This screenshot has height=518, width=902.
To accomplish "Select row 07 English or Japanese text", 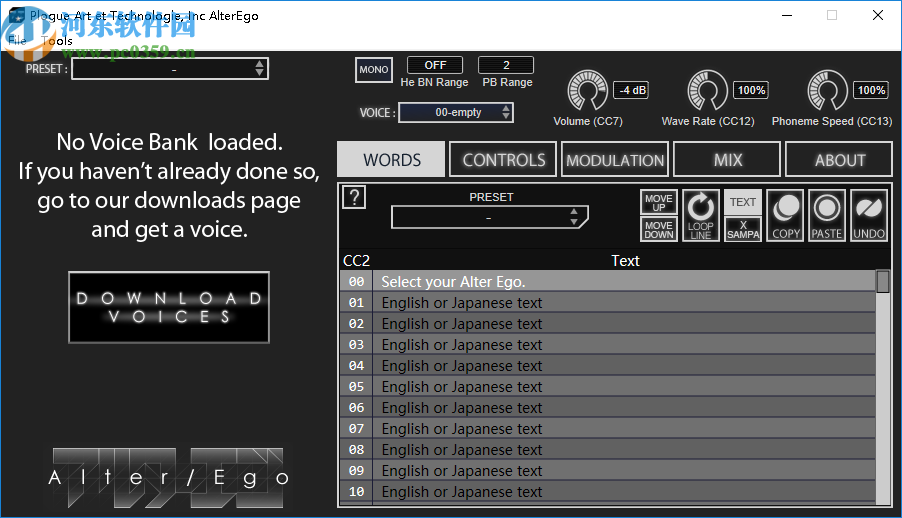I will click(607, 428).
